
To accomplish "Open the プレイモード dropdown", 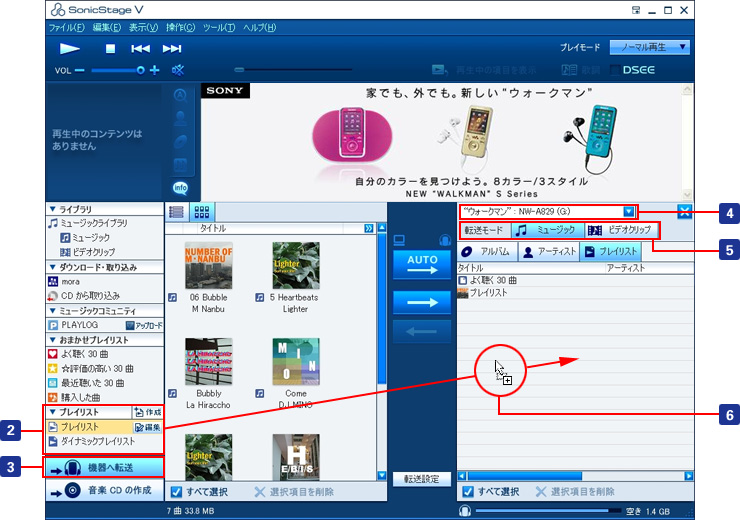I will 653,47.
